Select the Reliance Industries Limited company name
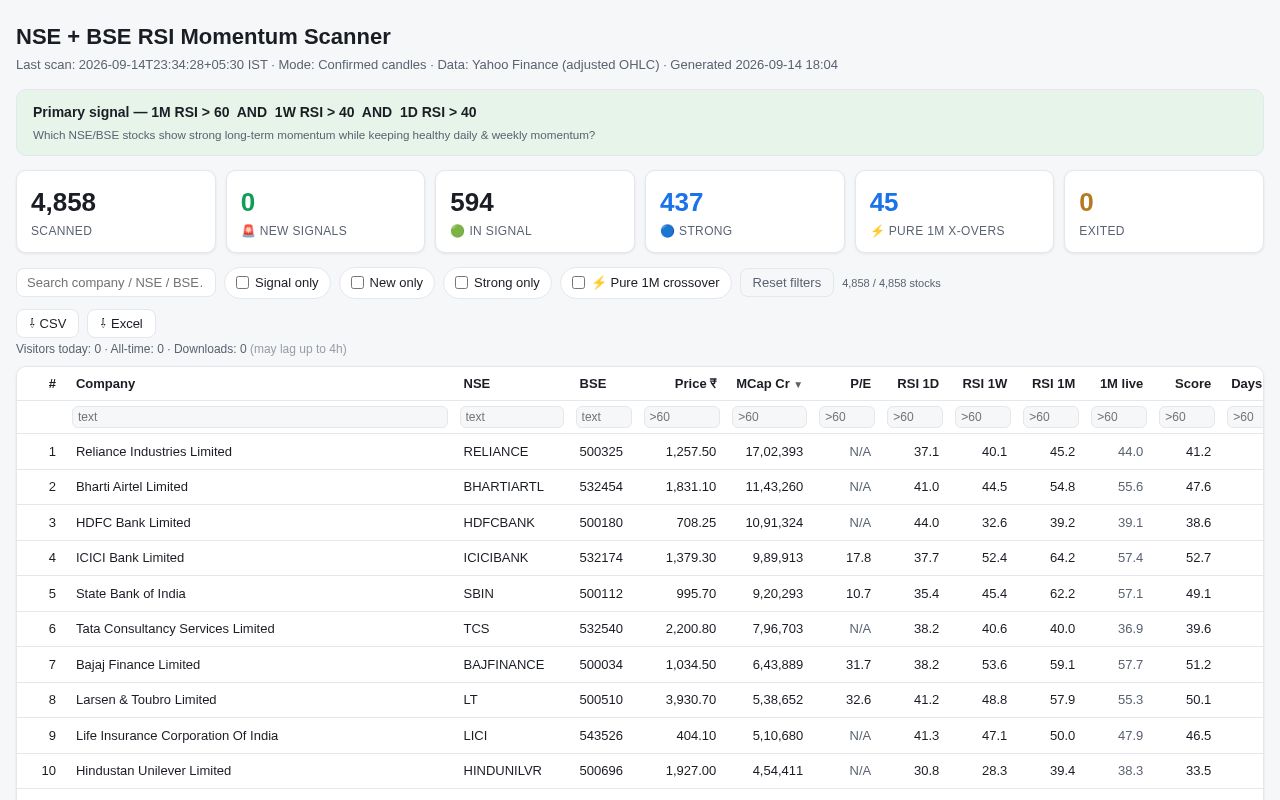The width and height of the screenshot is (1280, 800). [154, 452]
